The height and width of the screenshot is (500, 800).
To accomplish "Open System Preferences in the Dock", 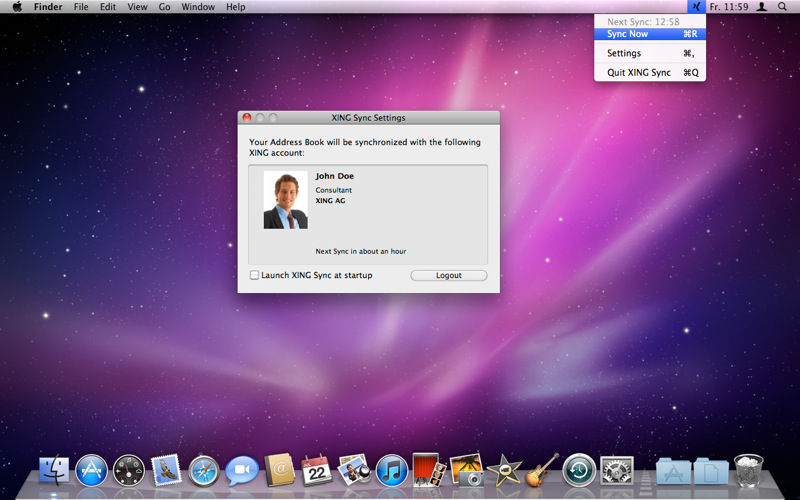I will coord(617,470).
